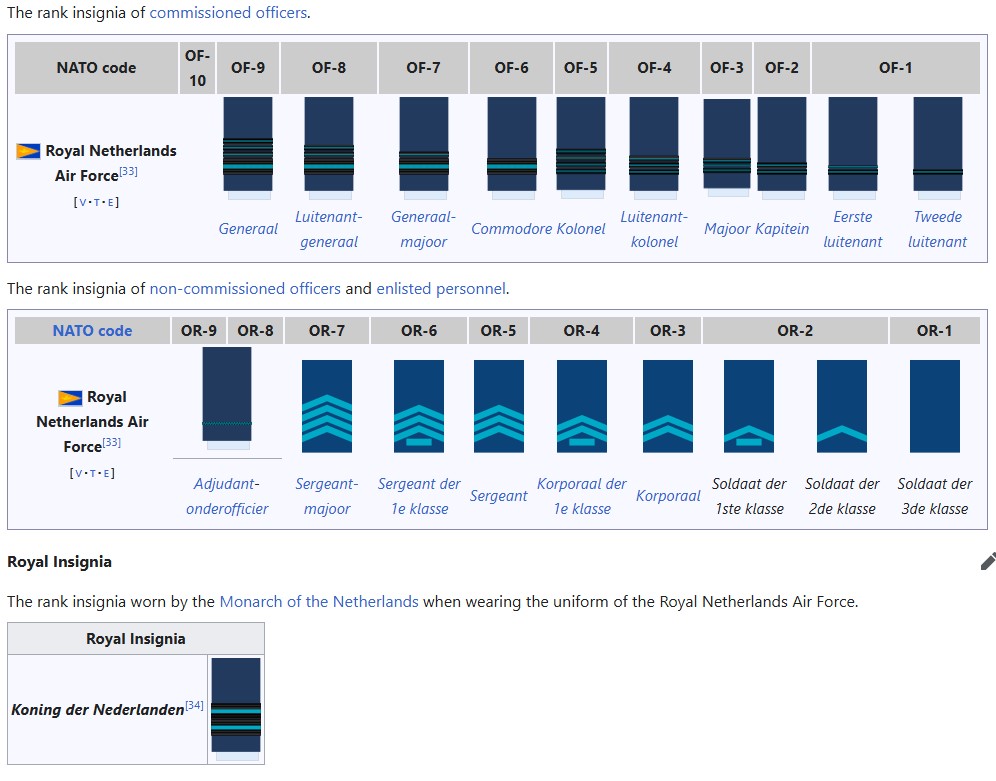Open the Generaal-majoor insignia image
The width and height of the screenshot is (996, 781).
pos(424,149)
